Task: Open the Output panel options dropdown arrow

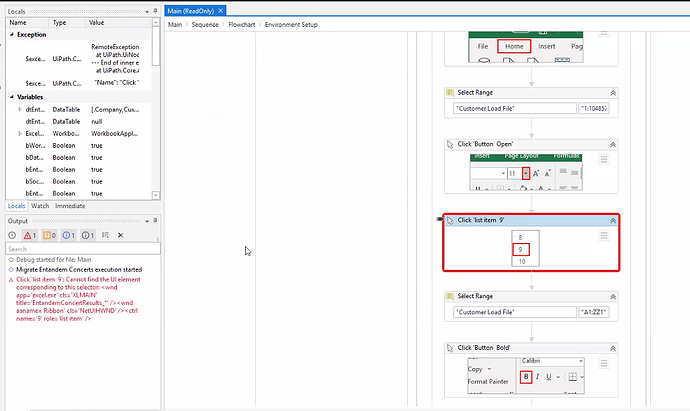Action: [x=147, y=221]
